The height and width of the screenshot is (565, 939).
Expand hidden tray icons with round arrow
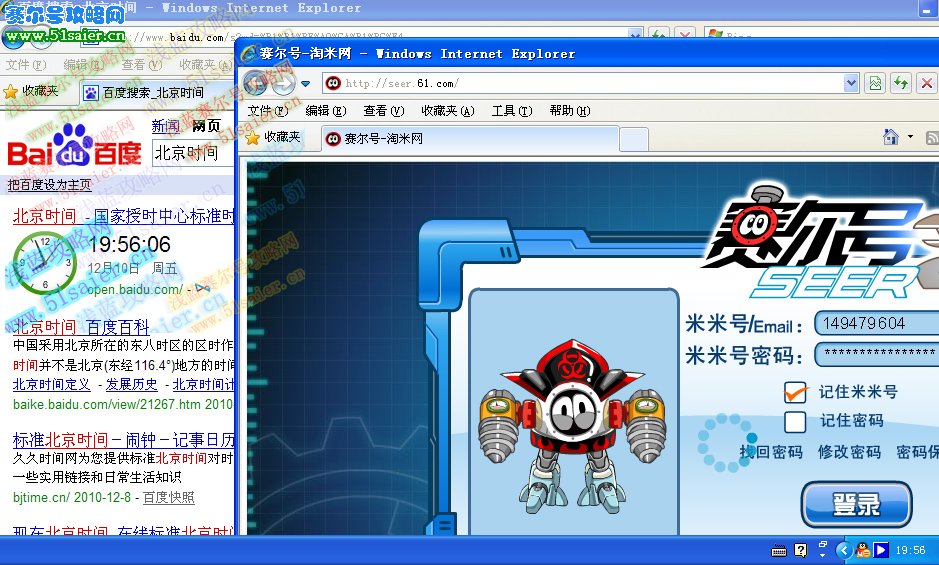click(844, 550)
